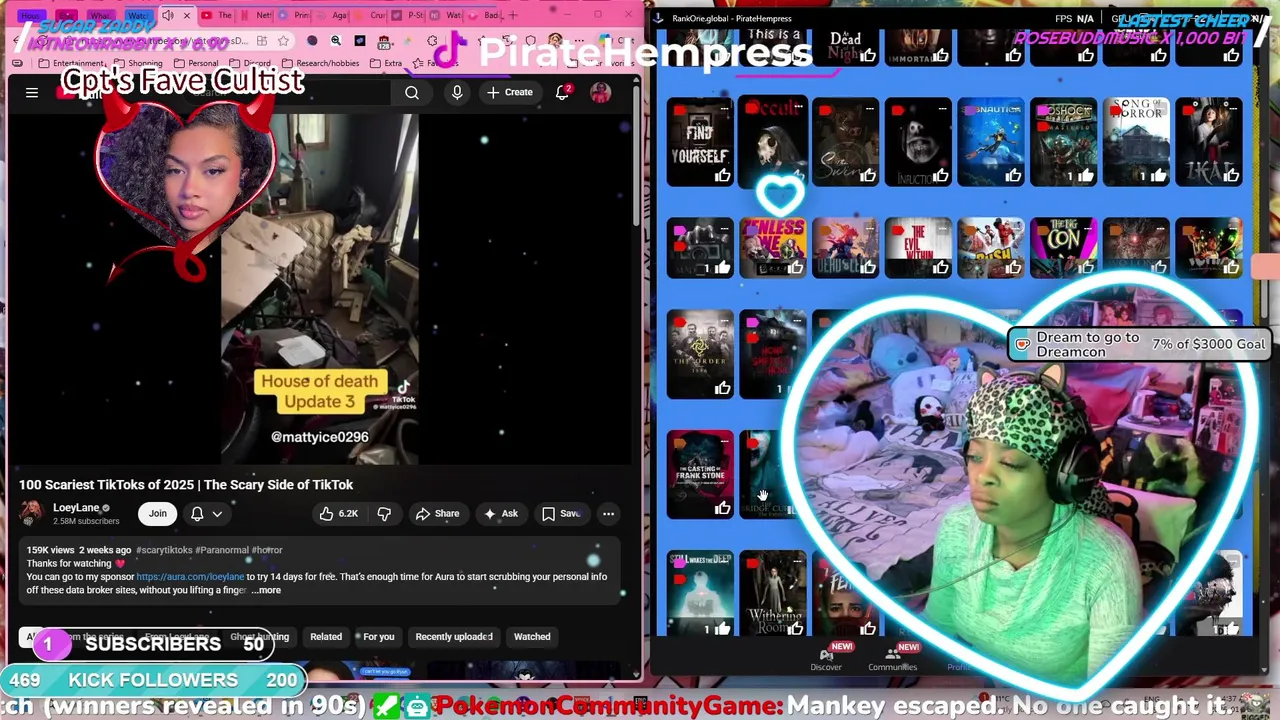
Task: Like the Subnautica game card
Action: click(1013, 176)
